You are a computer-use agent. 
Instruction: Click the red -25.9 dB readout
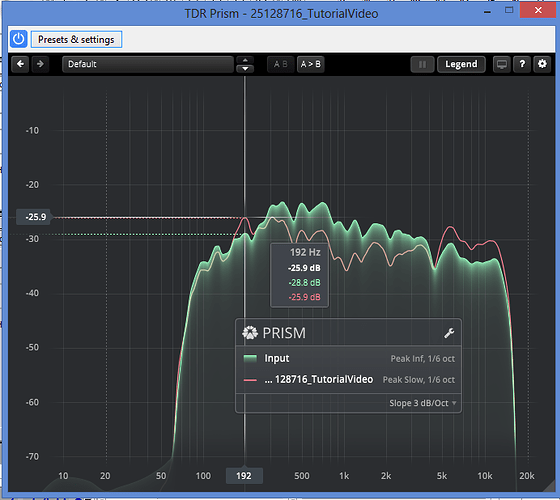(x=305, y=297)
